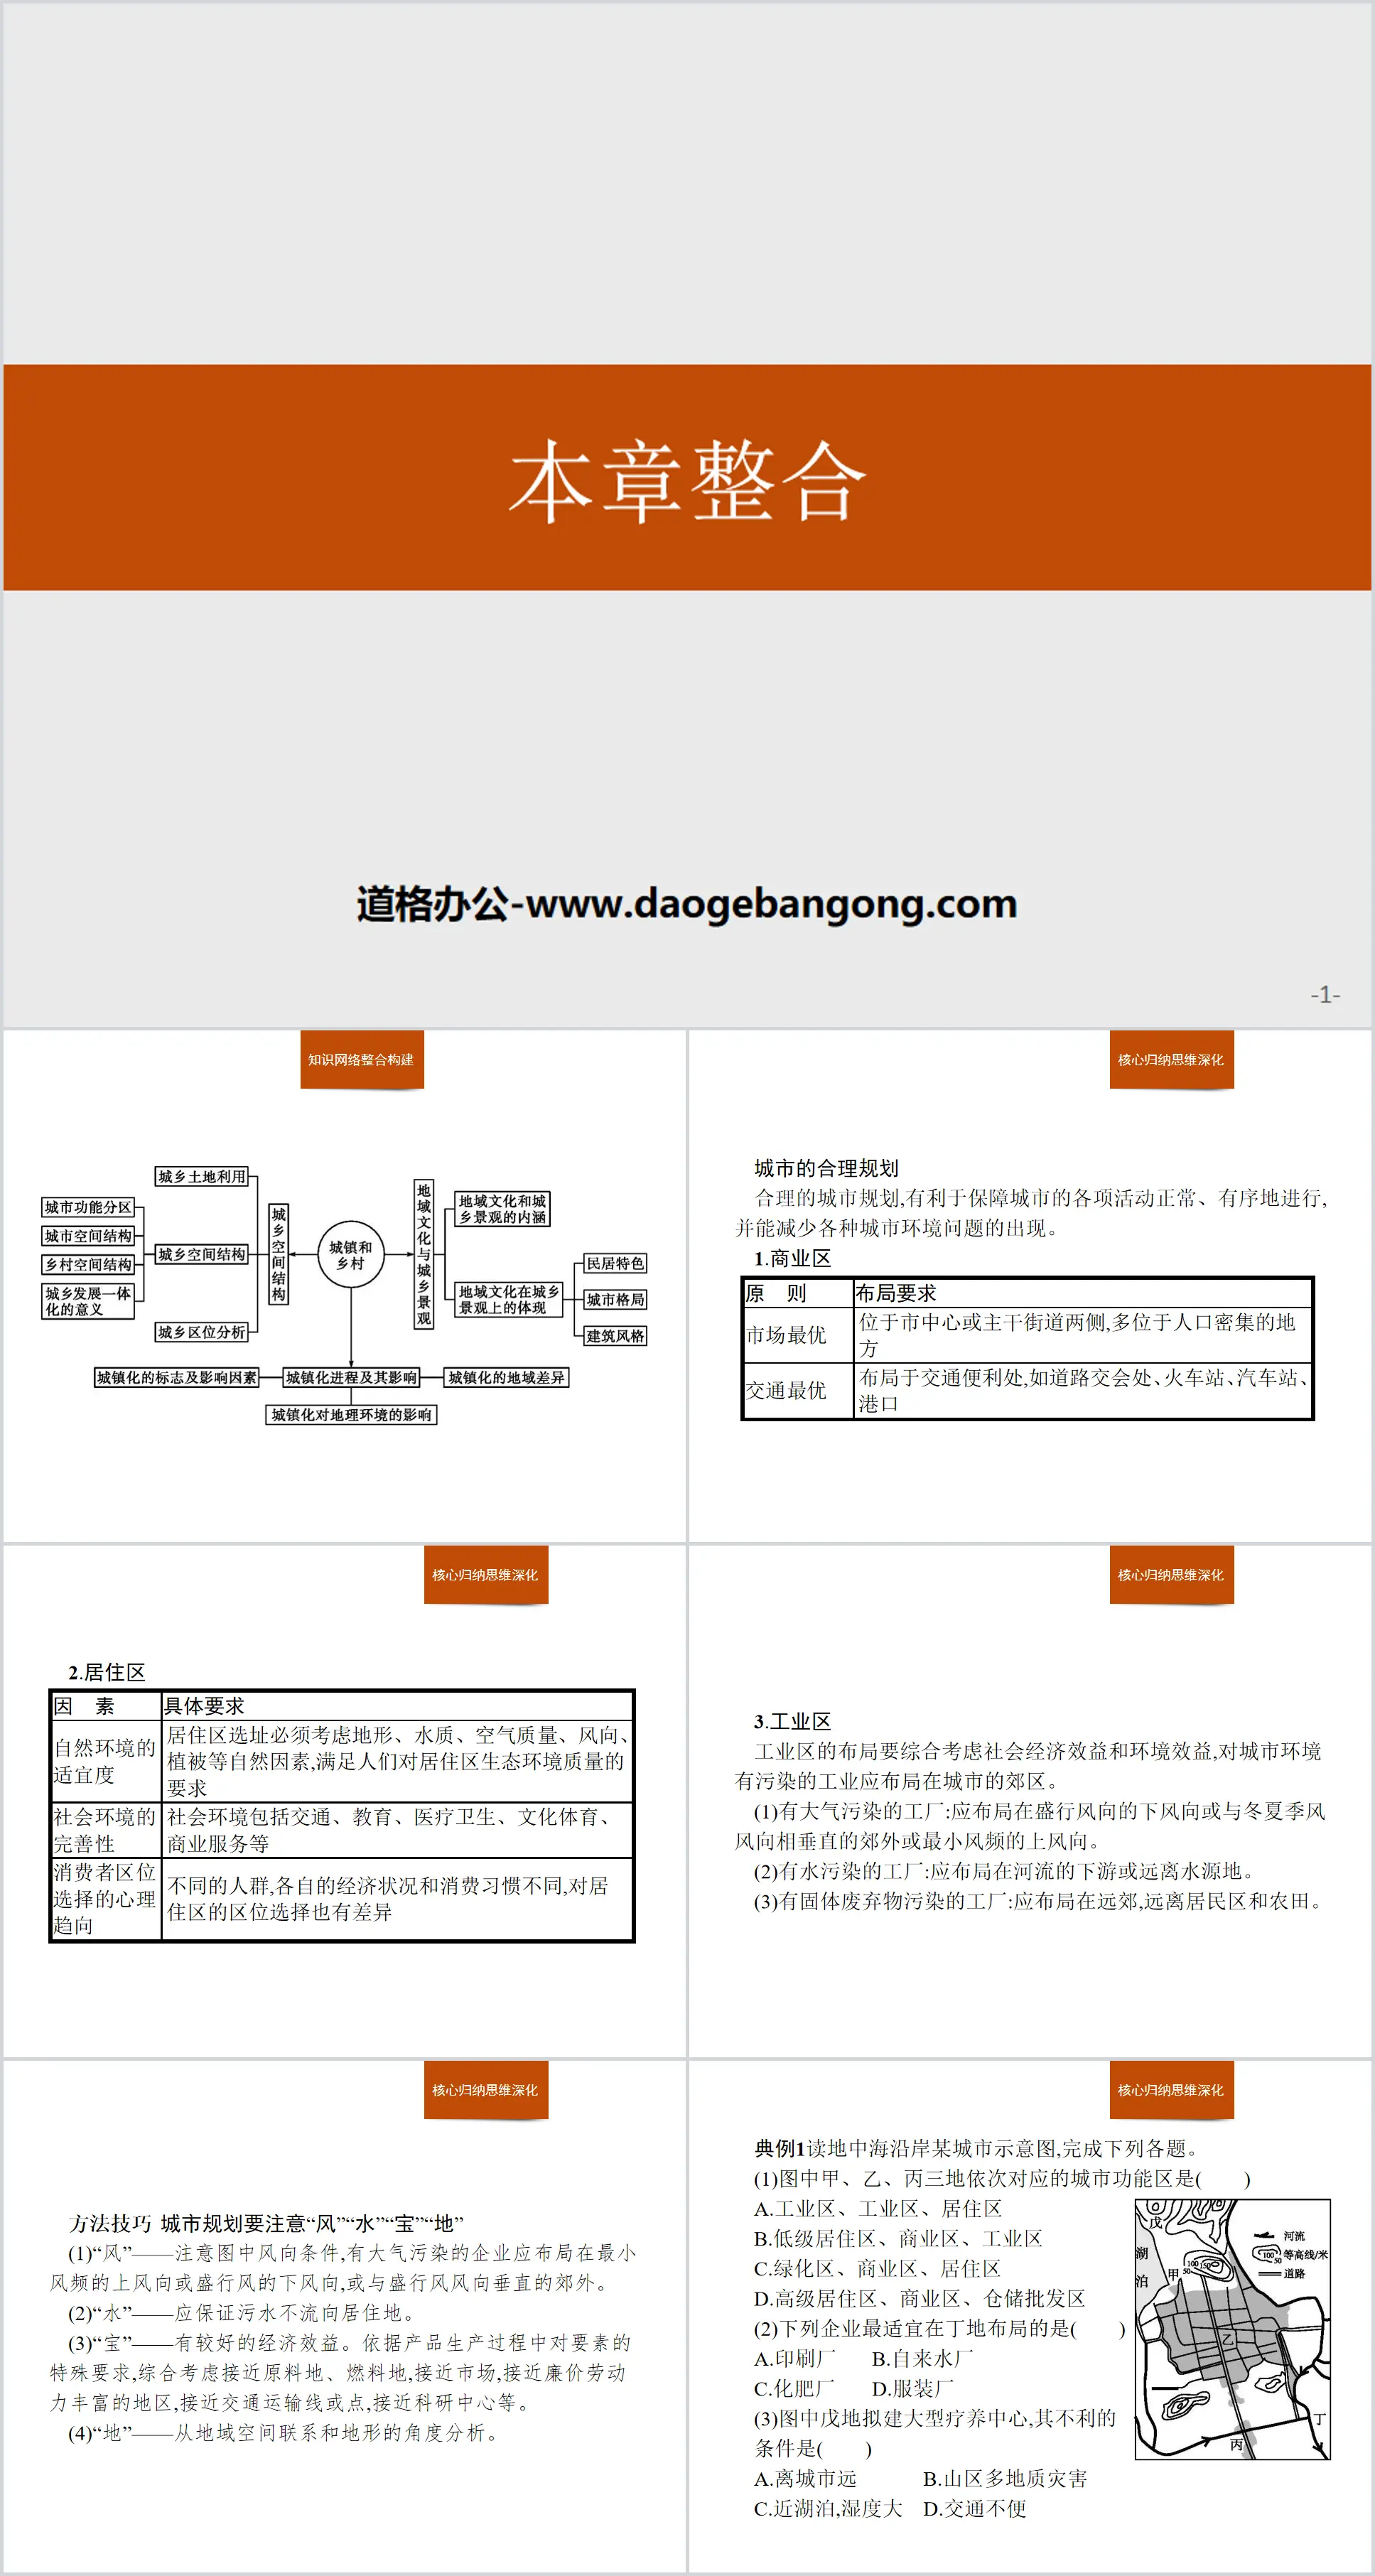
Task: Click the 城市空间结构 node
Action: (88, 1236)
